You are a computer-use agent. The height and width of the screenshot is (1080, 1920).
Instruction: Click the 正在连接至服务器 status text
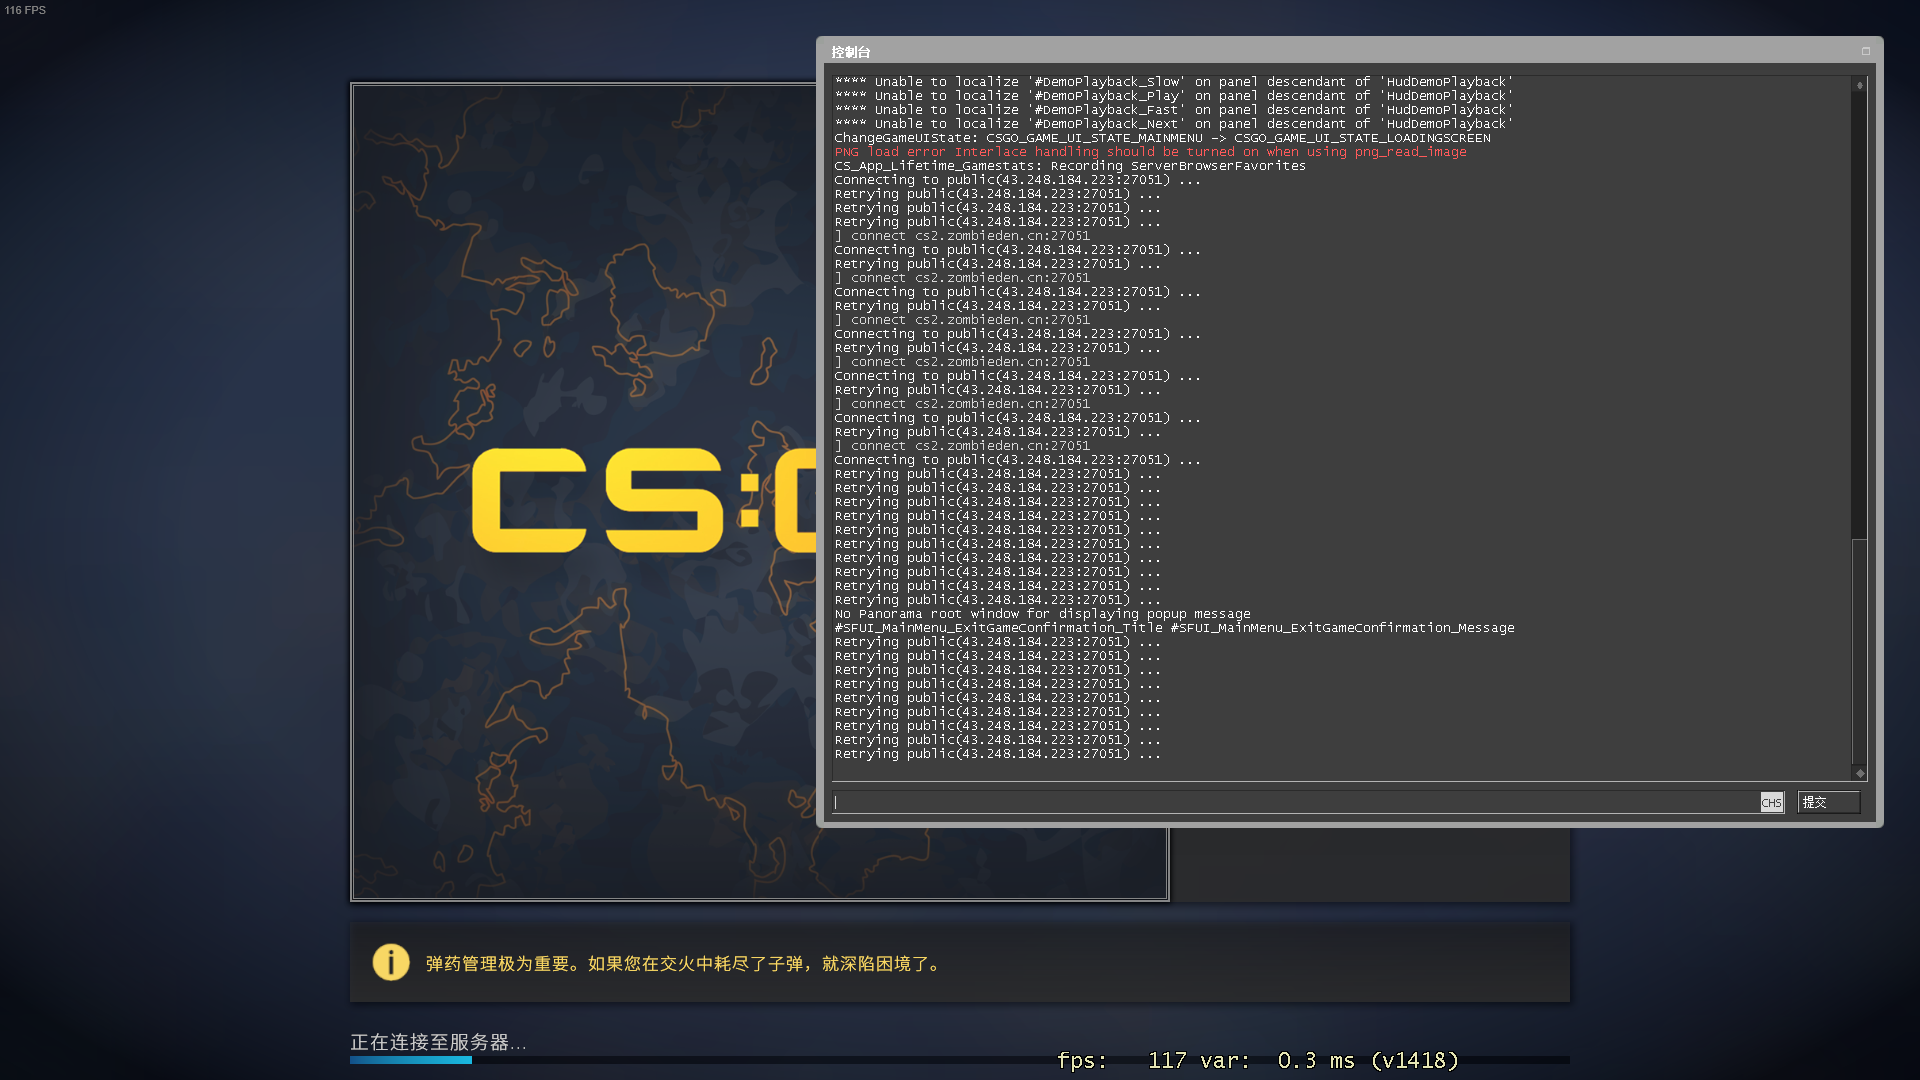(437, 1042)
